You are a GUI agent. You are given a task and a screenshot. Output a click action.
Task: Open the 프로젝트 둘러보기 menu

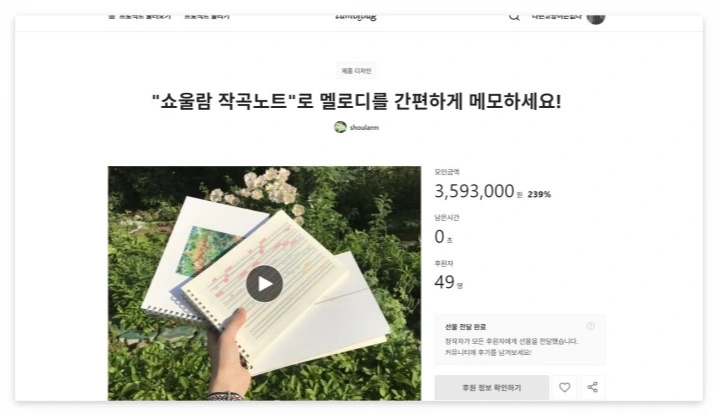tap(145, 17)
